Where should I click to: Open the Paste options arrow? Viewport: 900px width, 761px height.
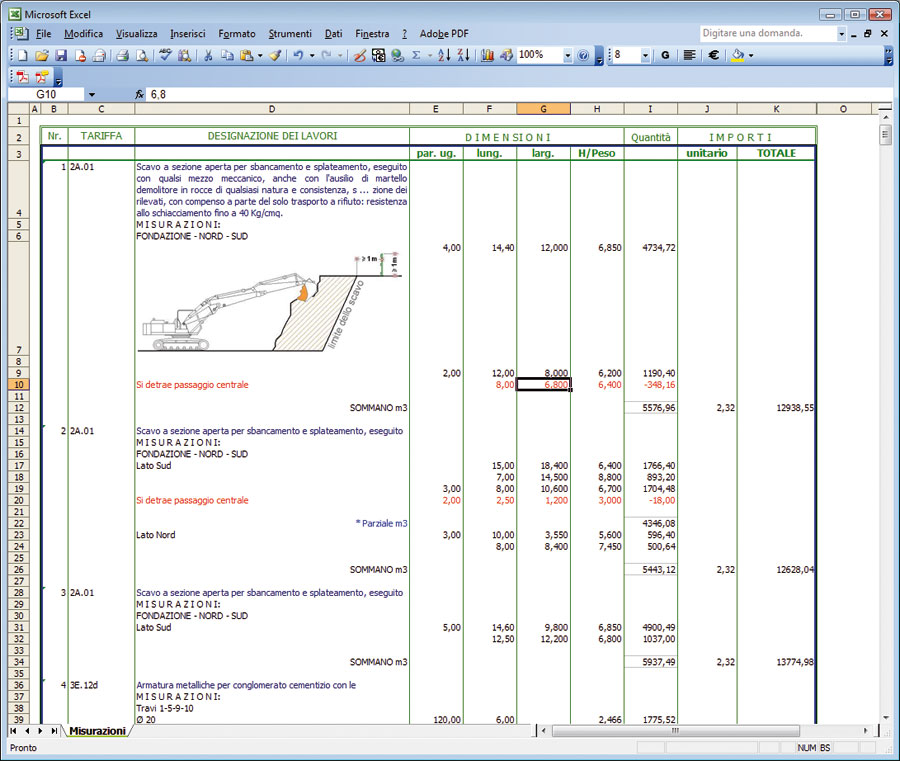click(260, 56)
